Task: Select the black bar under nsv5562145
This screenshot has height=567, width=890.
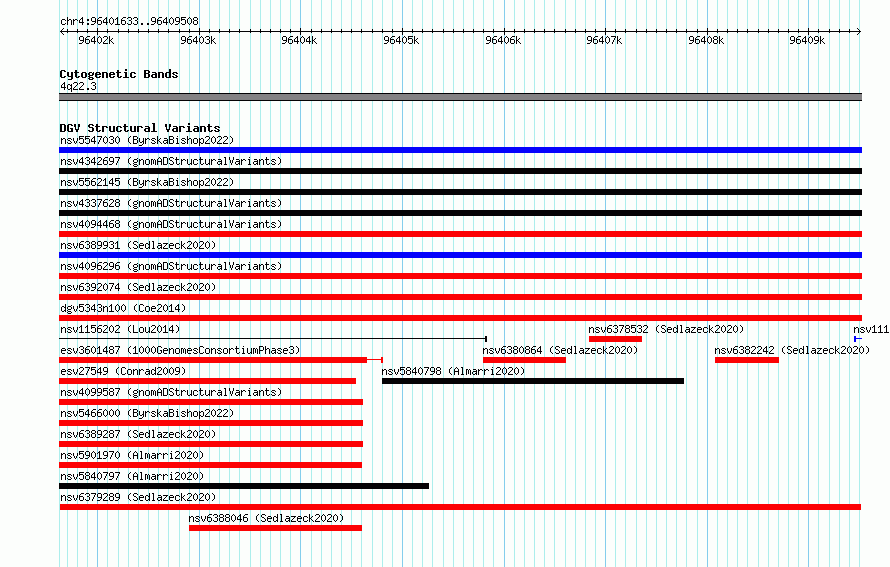Action: [460, 192]
